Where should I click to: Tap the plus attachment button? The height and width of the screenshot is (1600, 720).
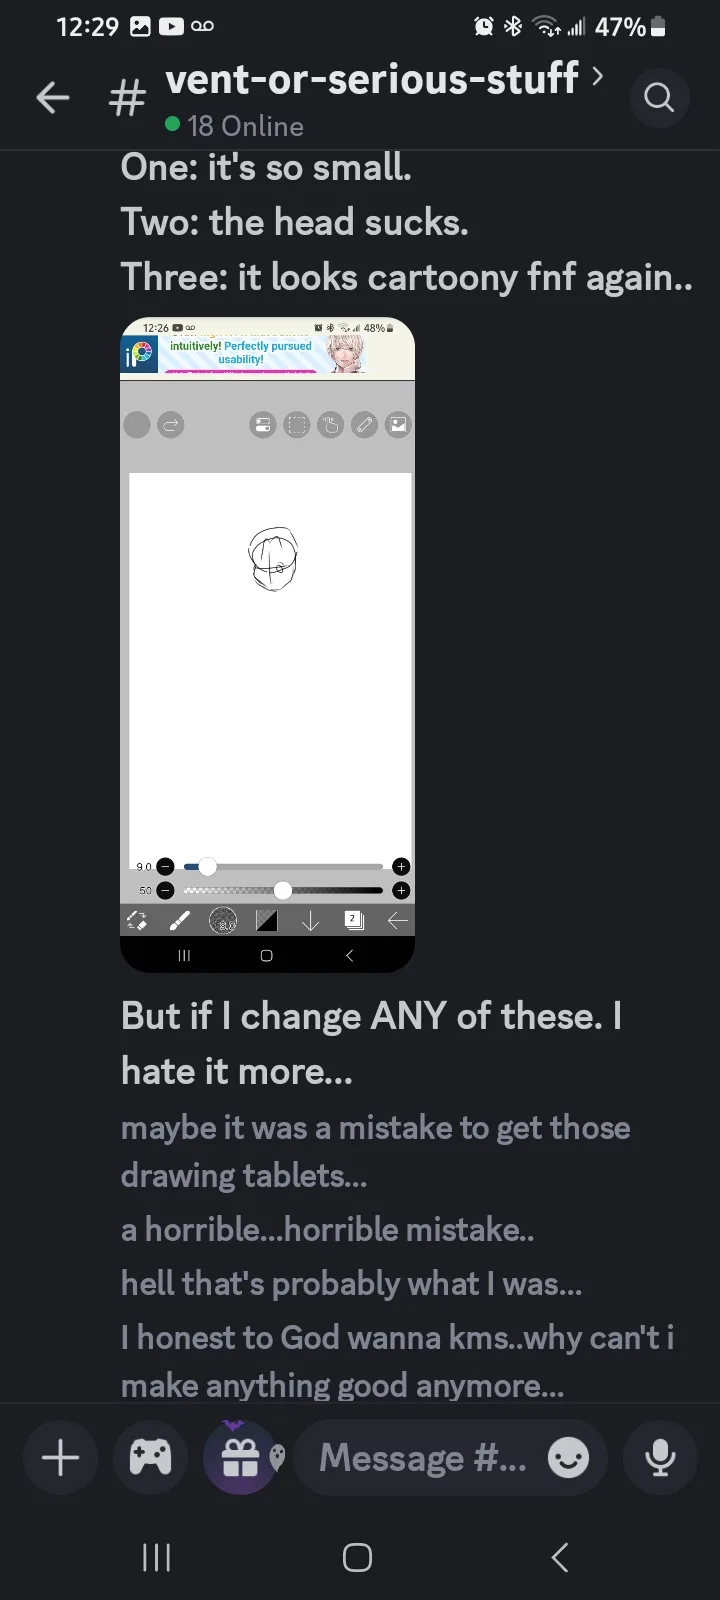pos(60,1457)
